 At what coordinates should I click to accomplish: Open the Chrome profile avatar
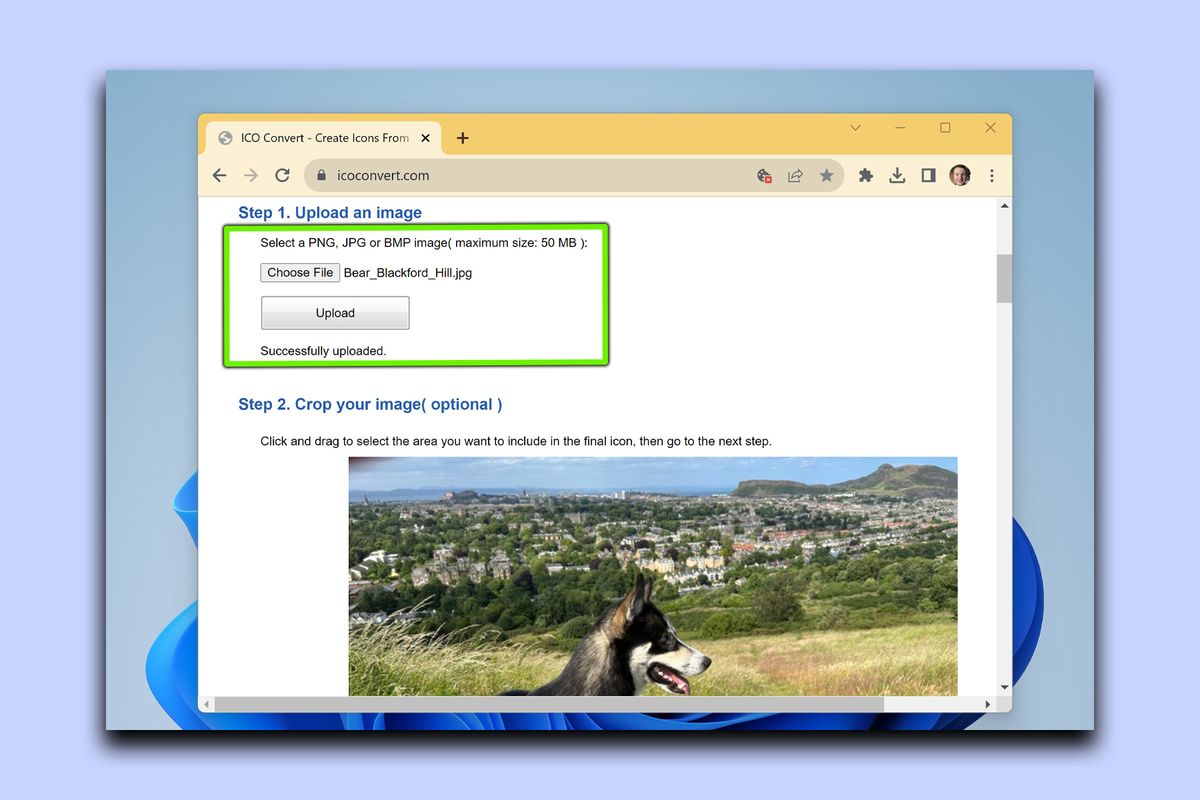point(959,175)
